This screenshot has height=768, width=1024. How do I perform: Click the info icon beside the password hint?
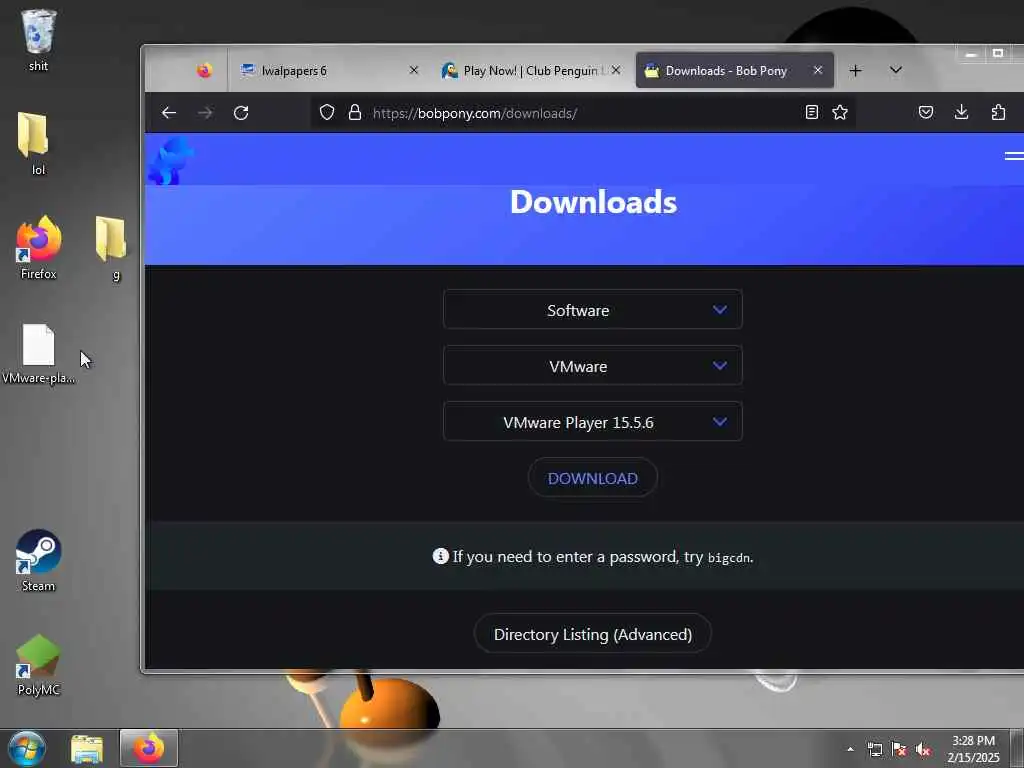coord(441,556)
